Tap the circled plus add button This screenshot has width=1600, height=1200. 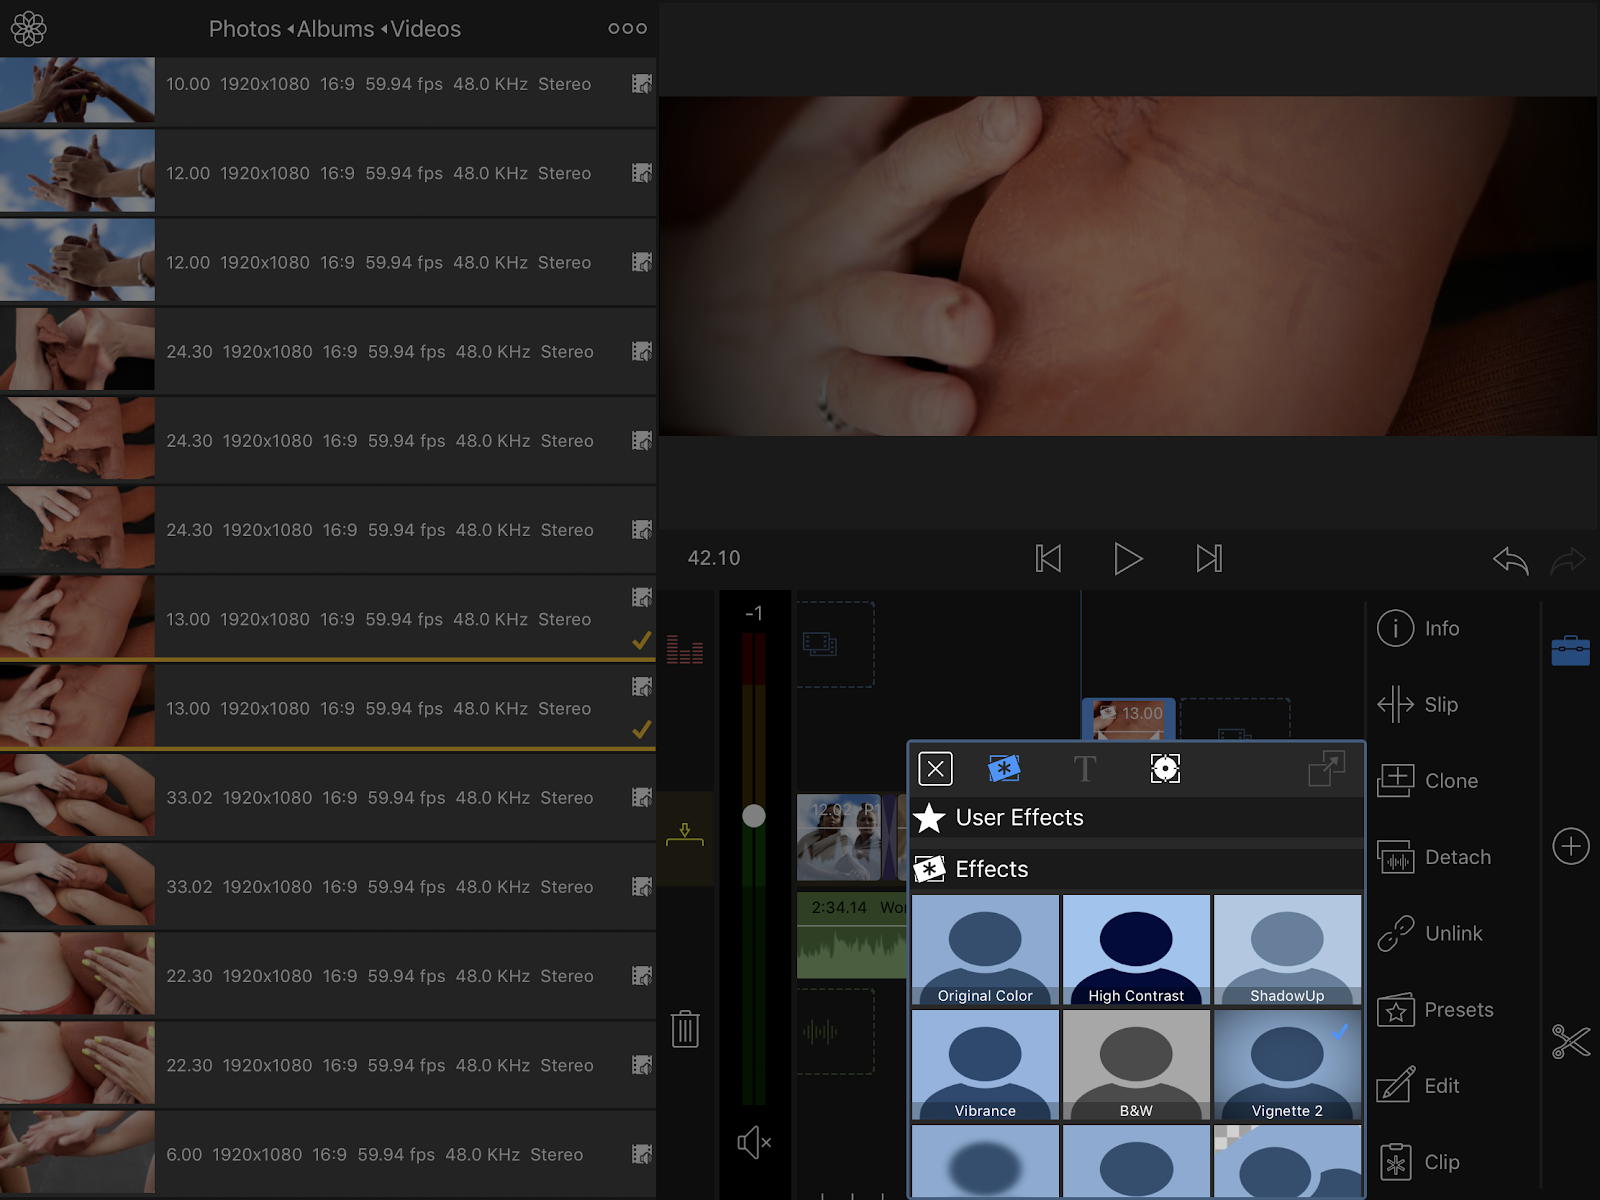pyautogui.click(x=1571, y=847)
